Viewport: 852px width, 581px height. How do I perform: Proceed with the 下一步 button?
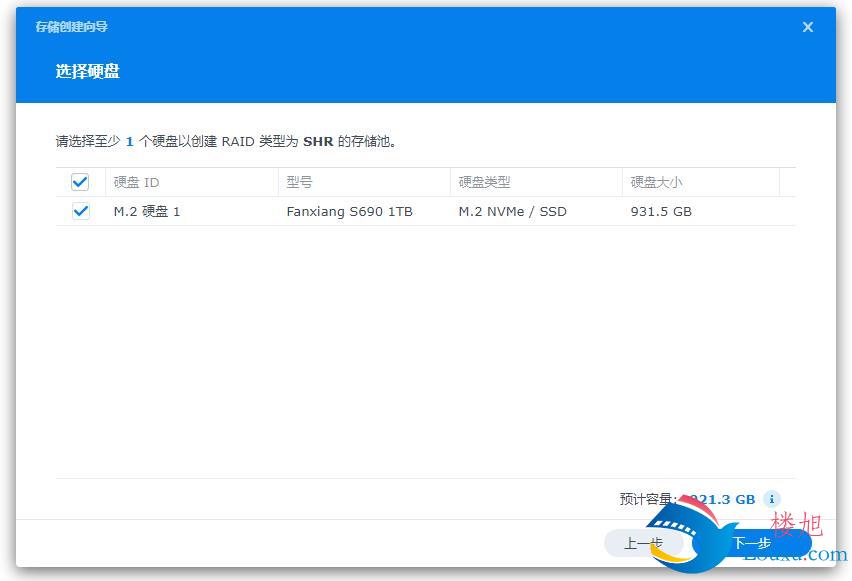753,543
